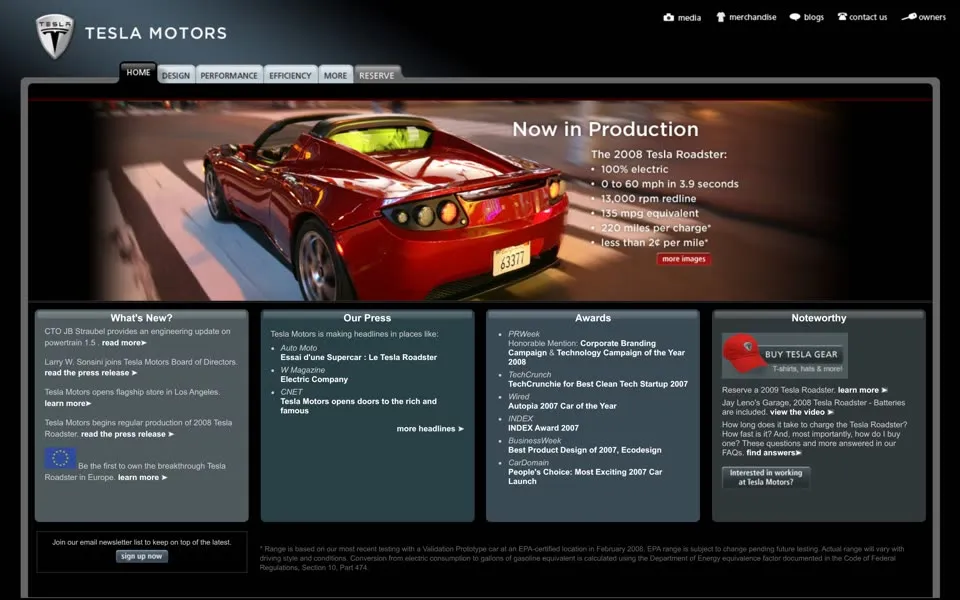Image resolution: width=960 pixels, height=600 pixels.
Task: Click the PRWeek source name
Action: coord(523,334)
